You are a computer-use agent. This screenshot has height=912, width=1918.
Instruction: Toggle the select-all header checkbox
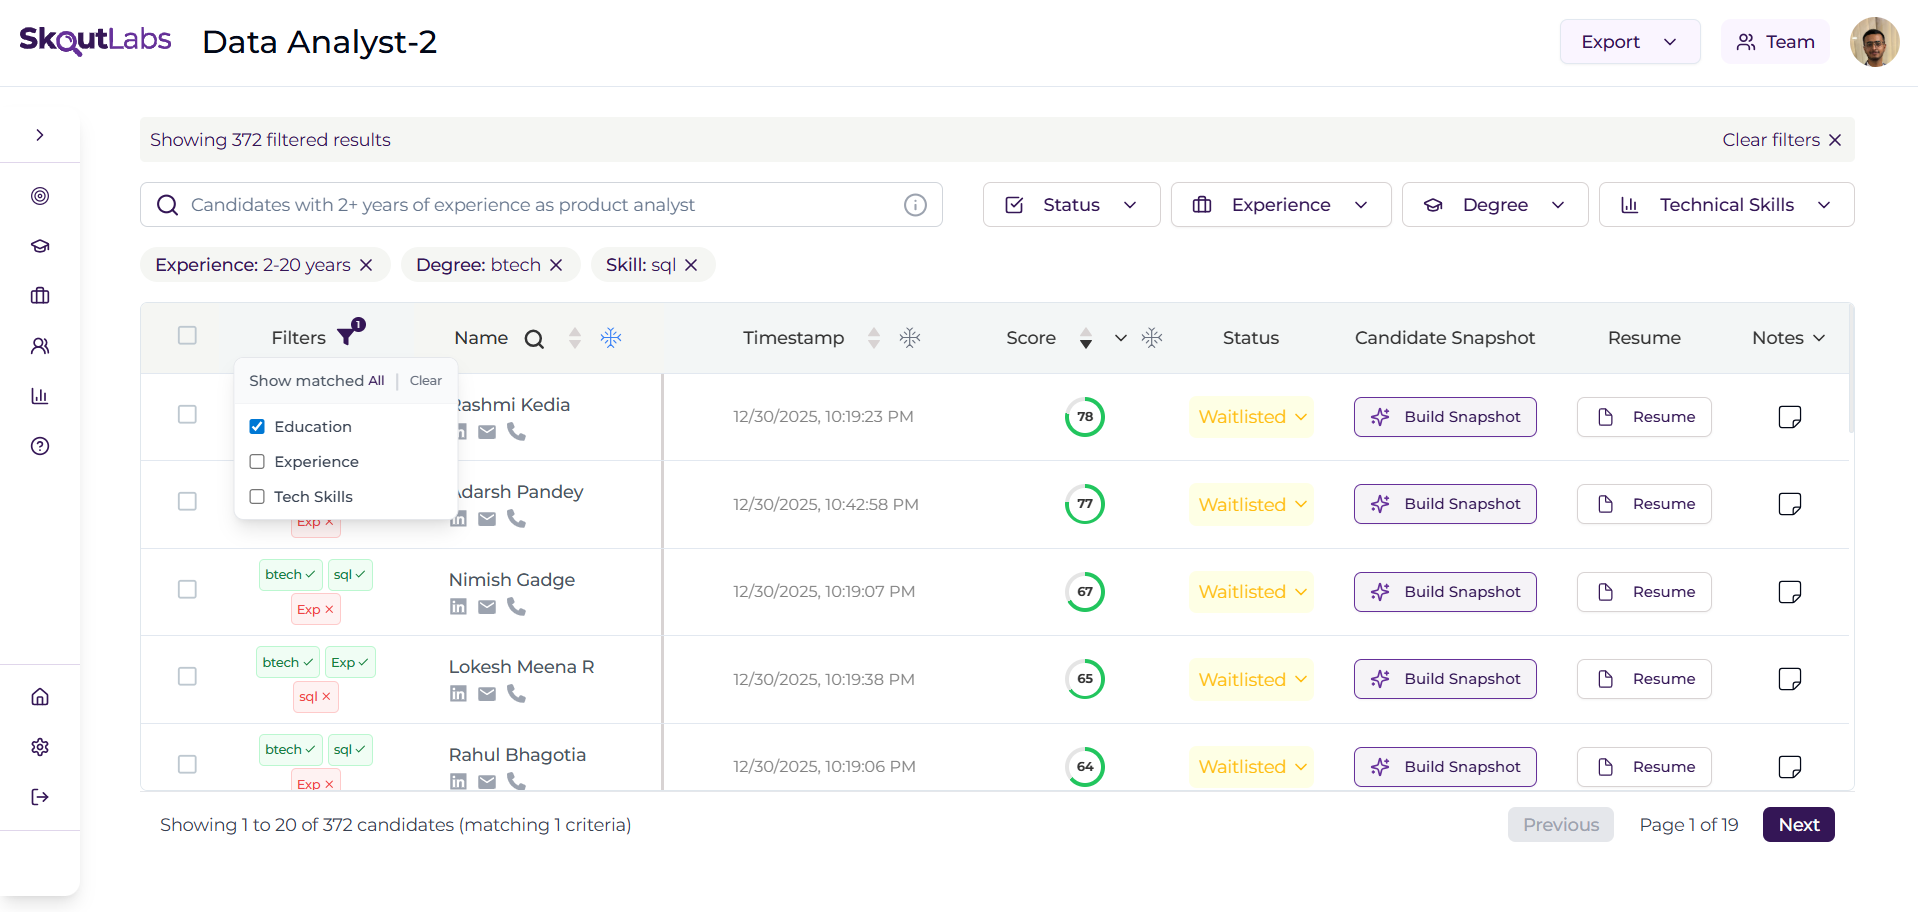tap(187, 335)
